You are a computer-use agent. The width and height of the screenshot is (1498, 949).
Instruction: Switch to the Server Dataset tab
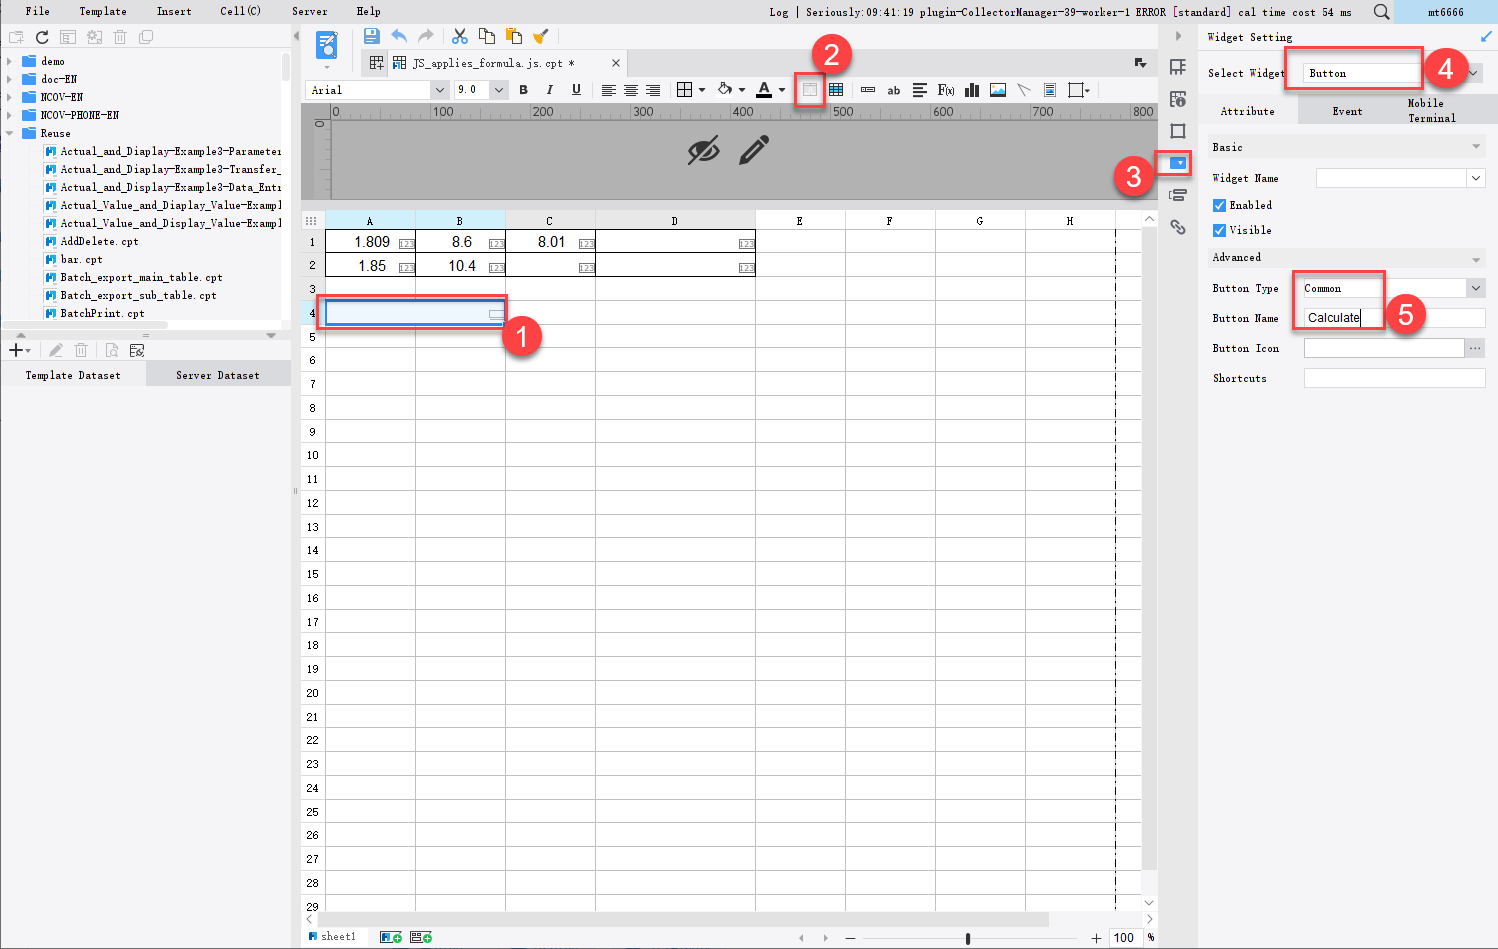[217, 375]
